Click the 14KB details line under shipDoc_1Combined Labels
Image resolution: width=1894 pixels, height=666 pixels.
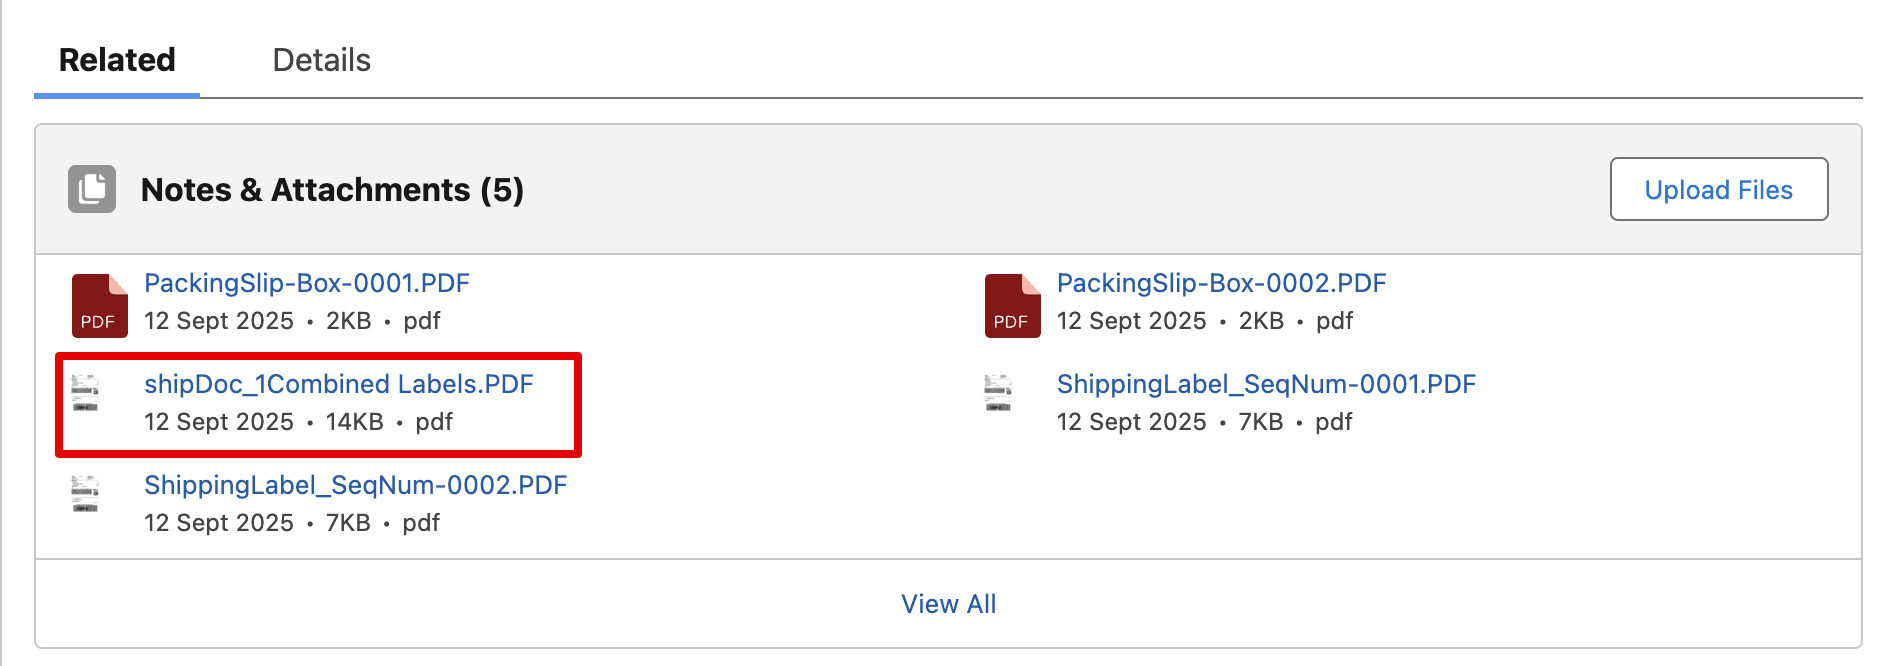[298, 422]
